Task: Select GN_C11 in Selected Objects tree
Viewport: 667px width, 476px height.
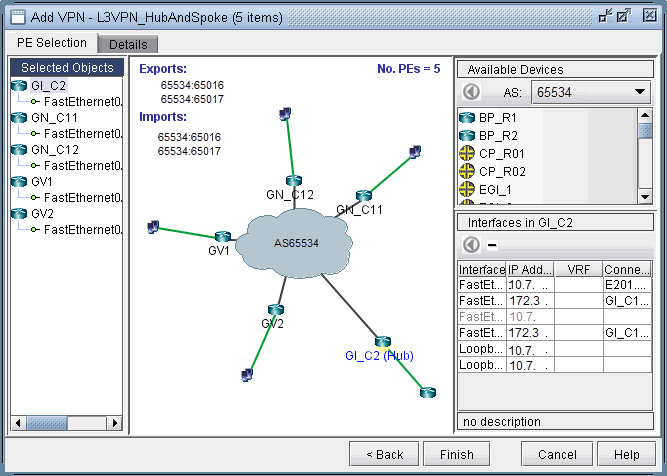Action: pos(53,117)
